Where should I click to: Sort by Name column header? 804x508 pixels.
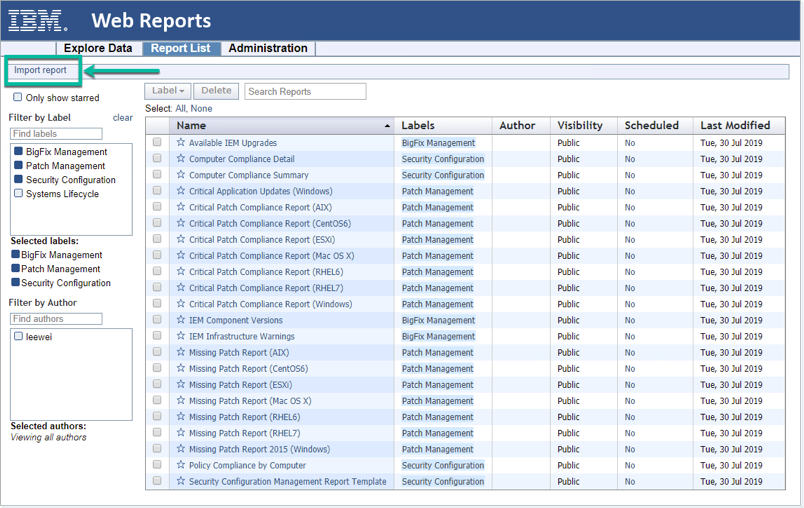[x=282, y=126]
